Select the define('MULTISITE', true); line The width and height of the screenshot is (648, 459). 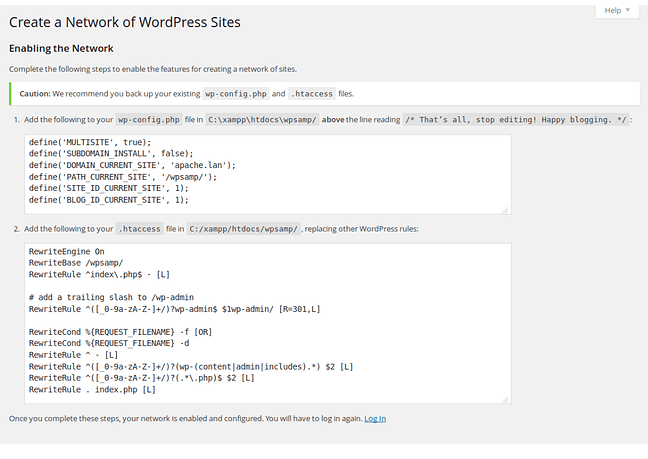(90, 142)
